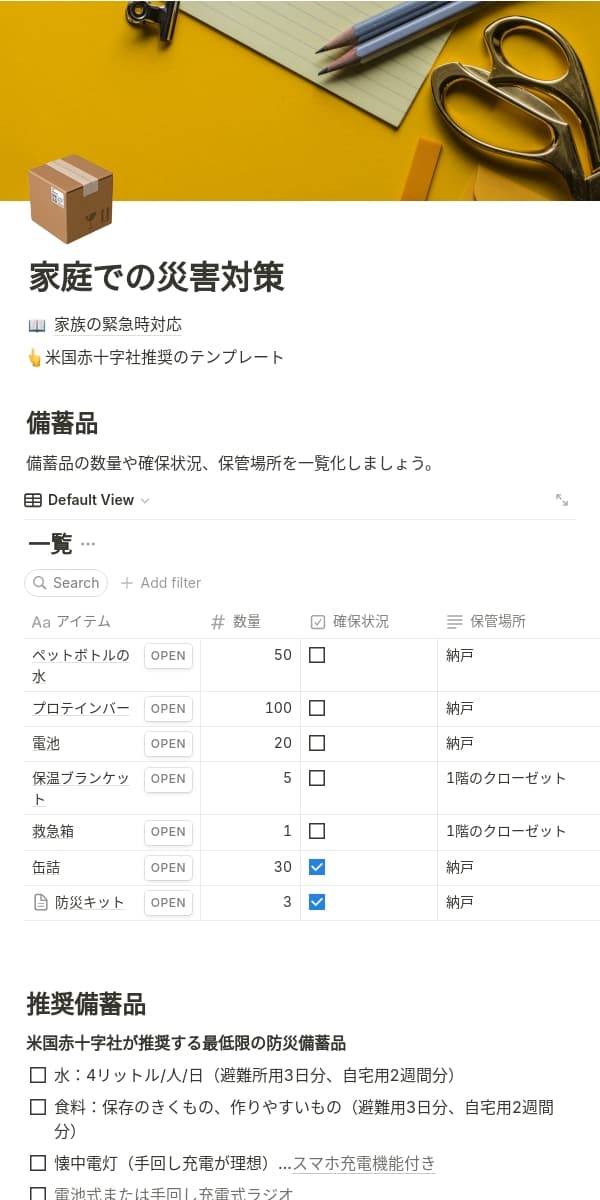This screenshot has height=1200, width=600.
Task: Click the 数量 column number icon
Action: point(218,622)
